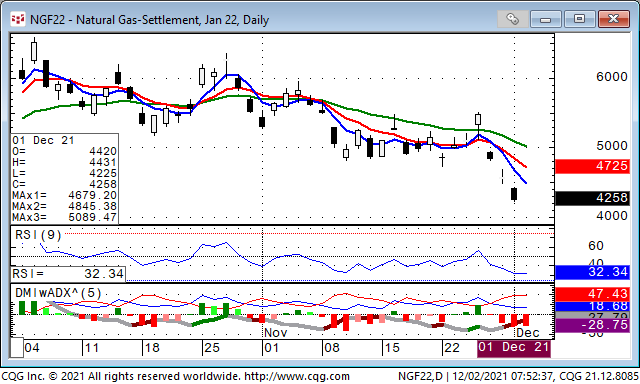
Task: Click the H= 4431 high value row
Action: coord(64,162)
